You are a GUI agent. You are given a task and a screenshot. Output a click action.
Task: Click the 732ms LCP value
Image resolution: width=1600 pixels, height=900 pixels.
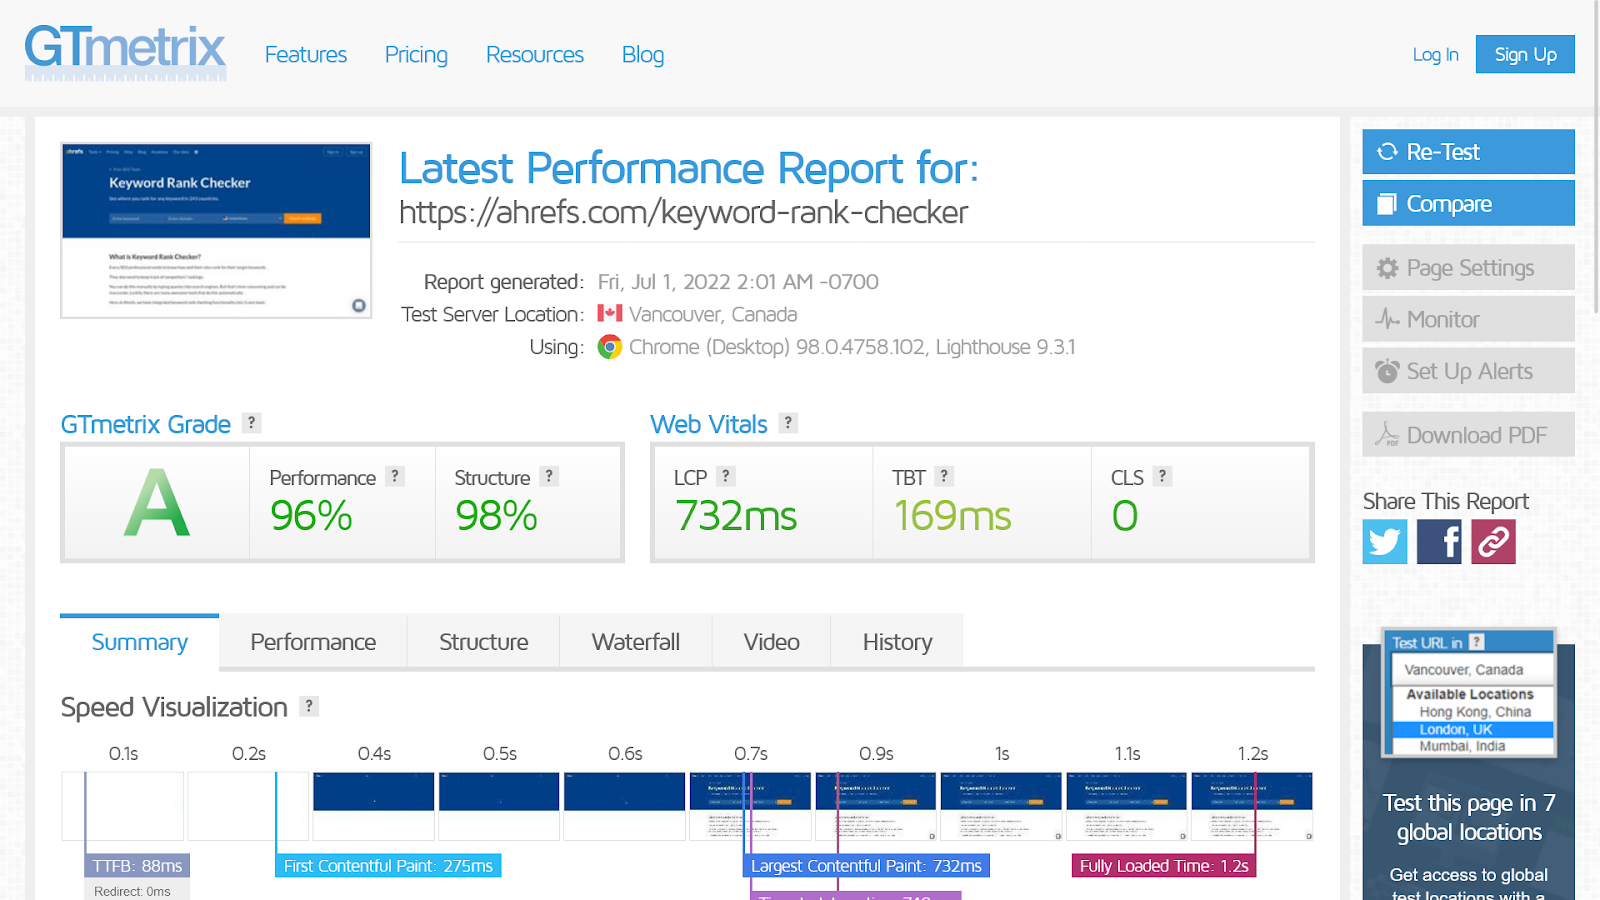[736, 516]
